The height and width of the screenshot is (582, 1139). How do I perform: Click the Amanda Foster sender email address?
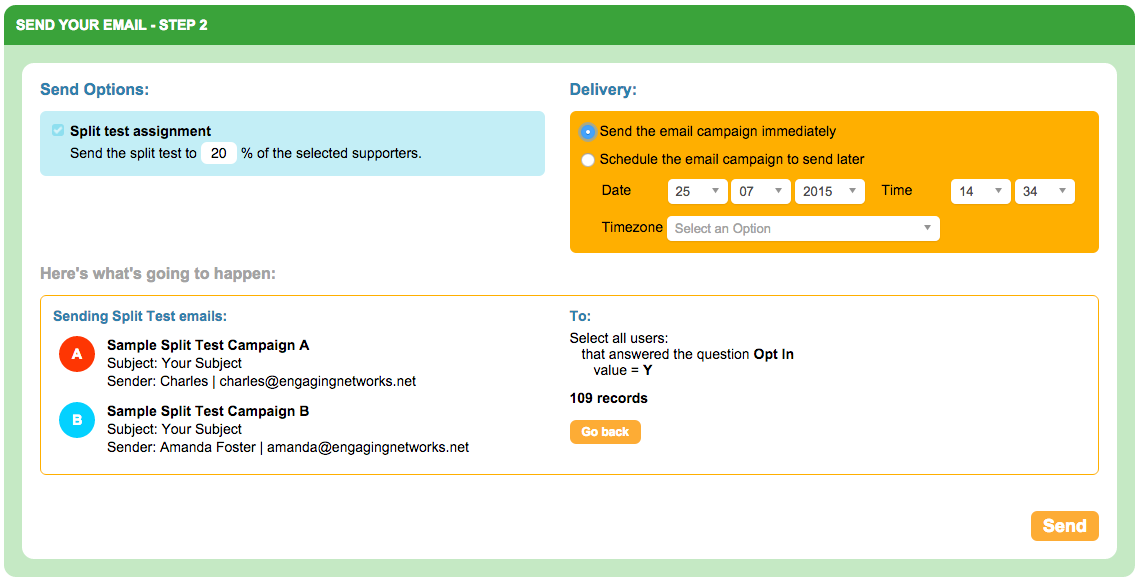tap(367, 447)
